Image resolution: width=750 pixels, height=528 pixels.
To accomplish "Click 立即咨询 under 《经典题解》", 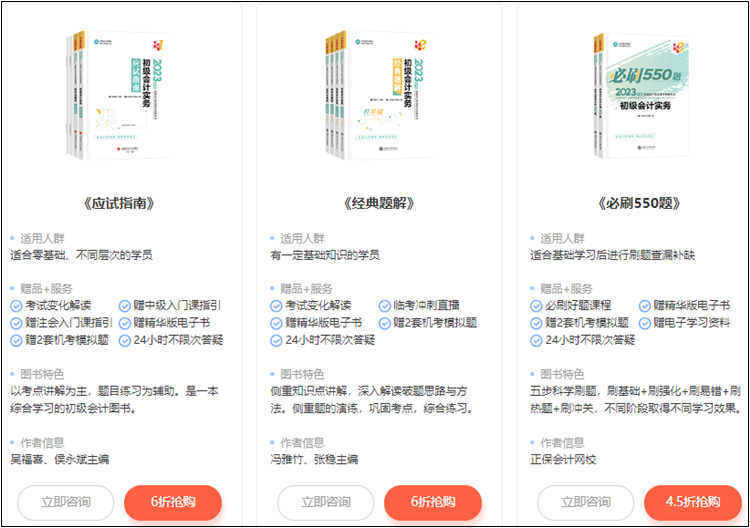I will pyautogui.click(x=326, y=502).
